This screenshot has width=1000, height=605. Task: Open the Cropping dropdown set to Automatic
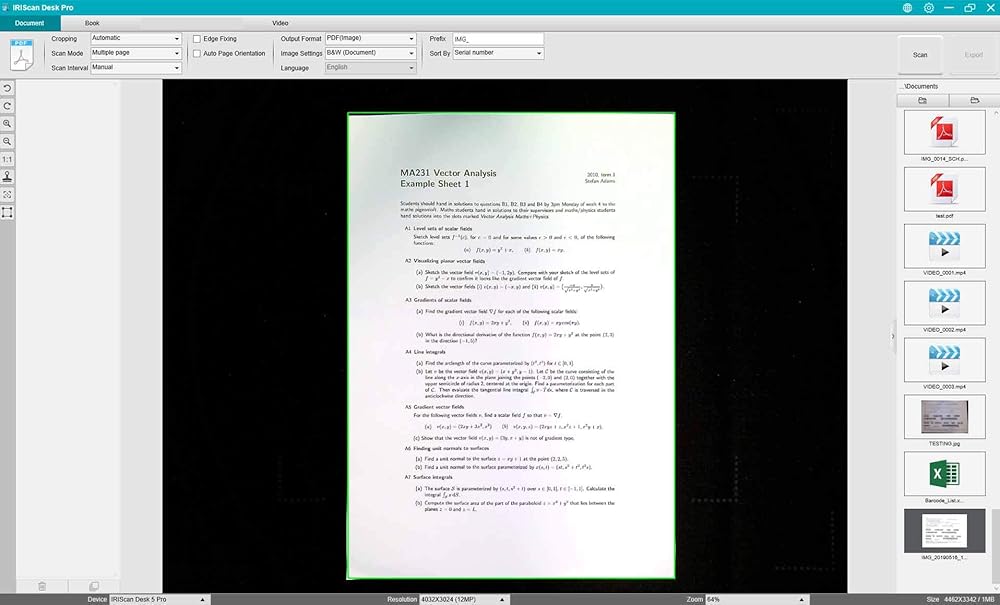(134, 38)
